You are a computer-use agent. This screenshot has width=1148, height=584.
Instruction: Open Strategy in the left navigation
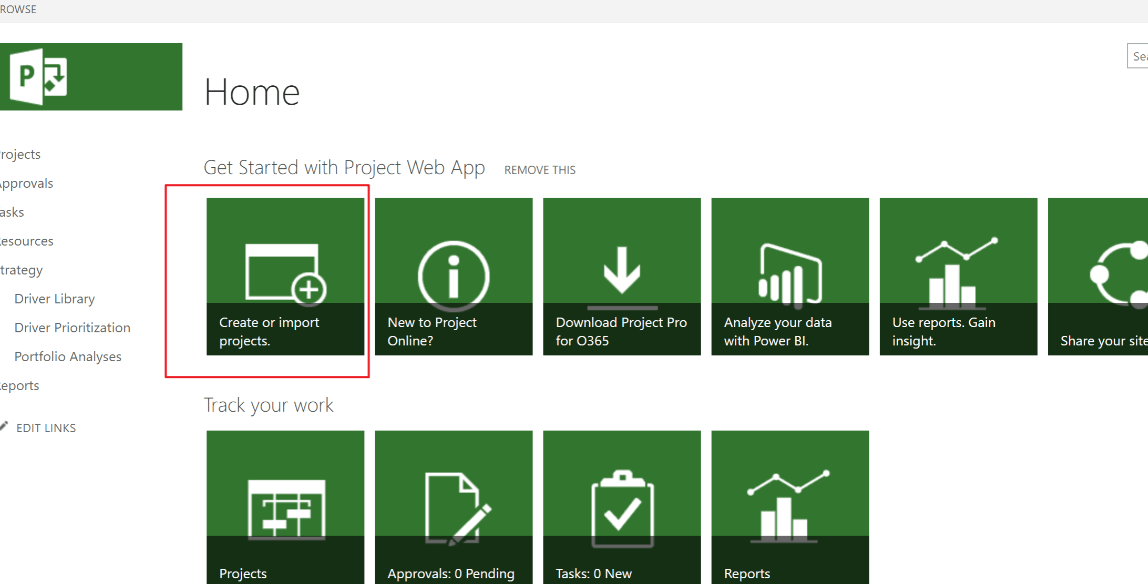coord(21,270)
